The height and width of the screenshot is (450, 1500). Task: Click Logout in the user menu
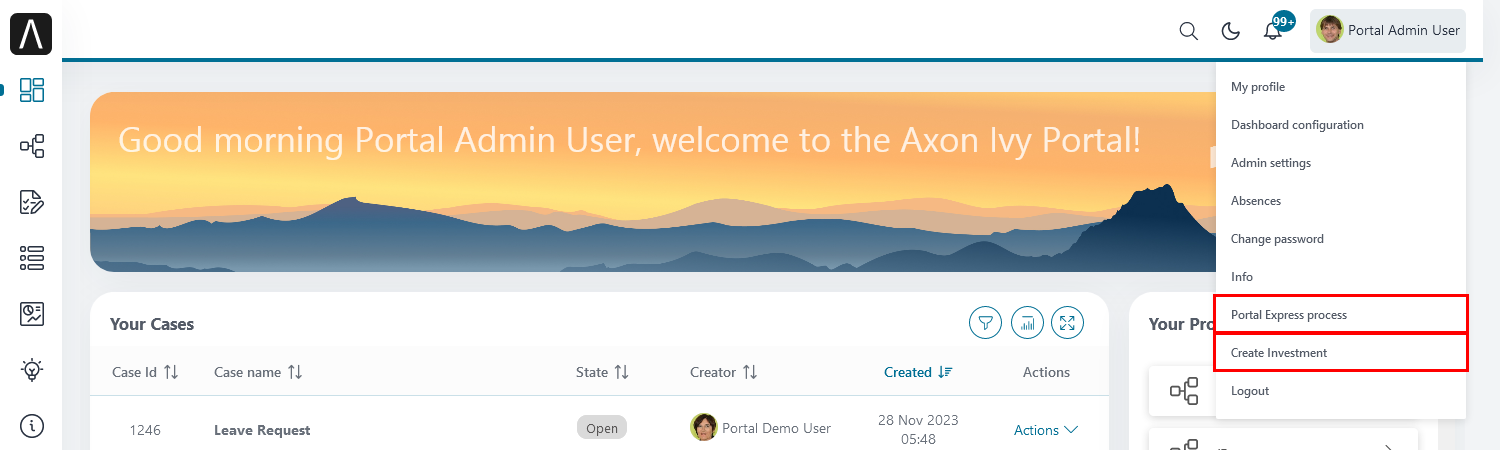pos(1250,391)
